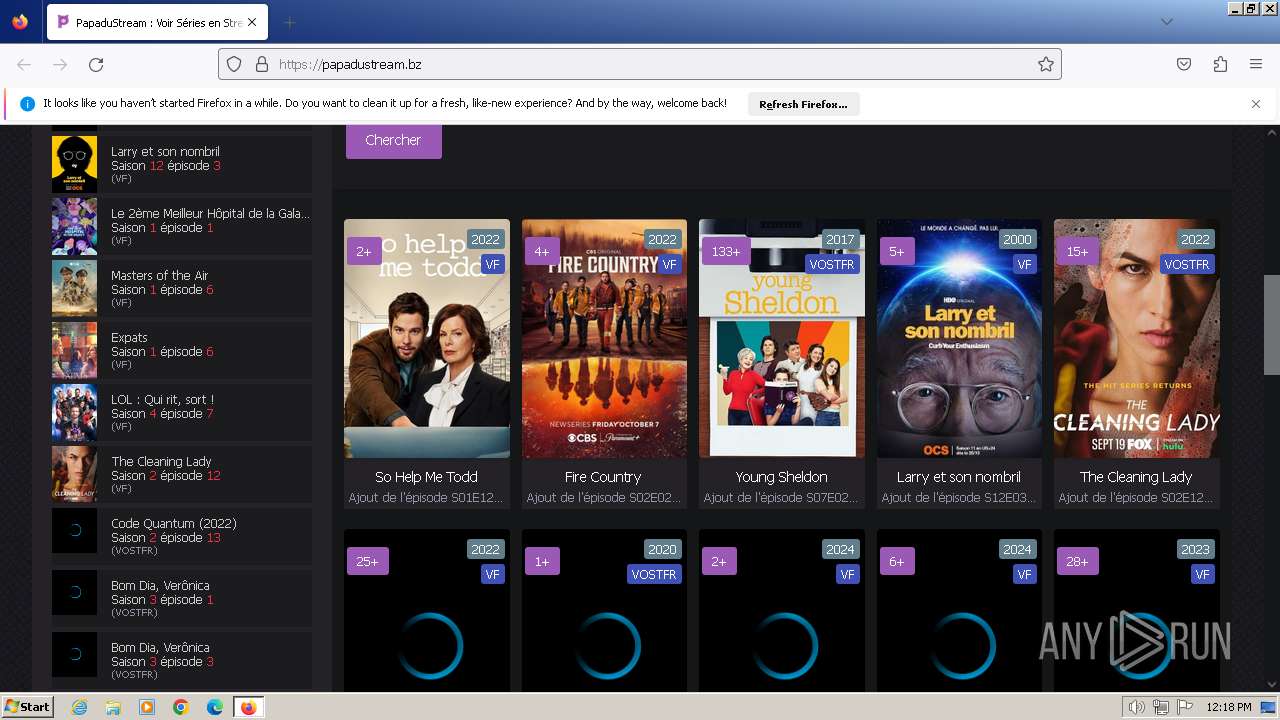Click the Action Center flag icon
The image size is (1280, 720).
[x=1185, y=707]
